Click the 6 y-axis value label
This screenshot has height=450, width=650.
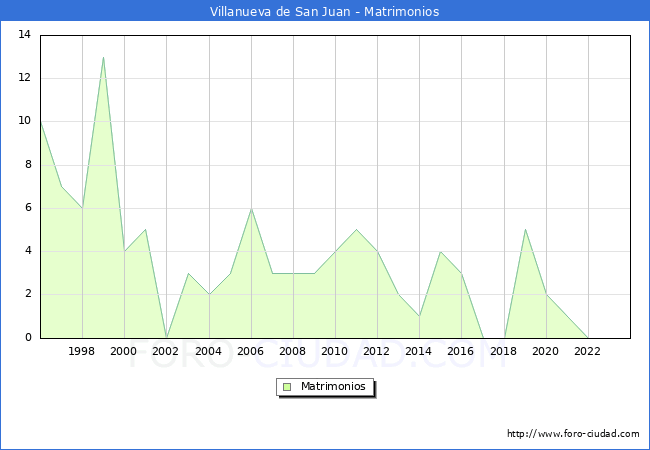[27, 208]
